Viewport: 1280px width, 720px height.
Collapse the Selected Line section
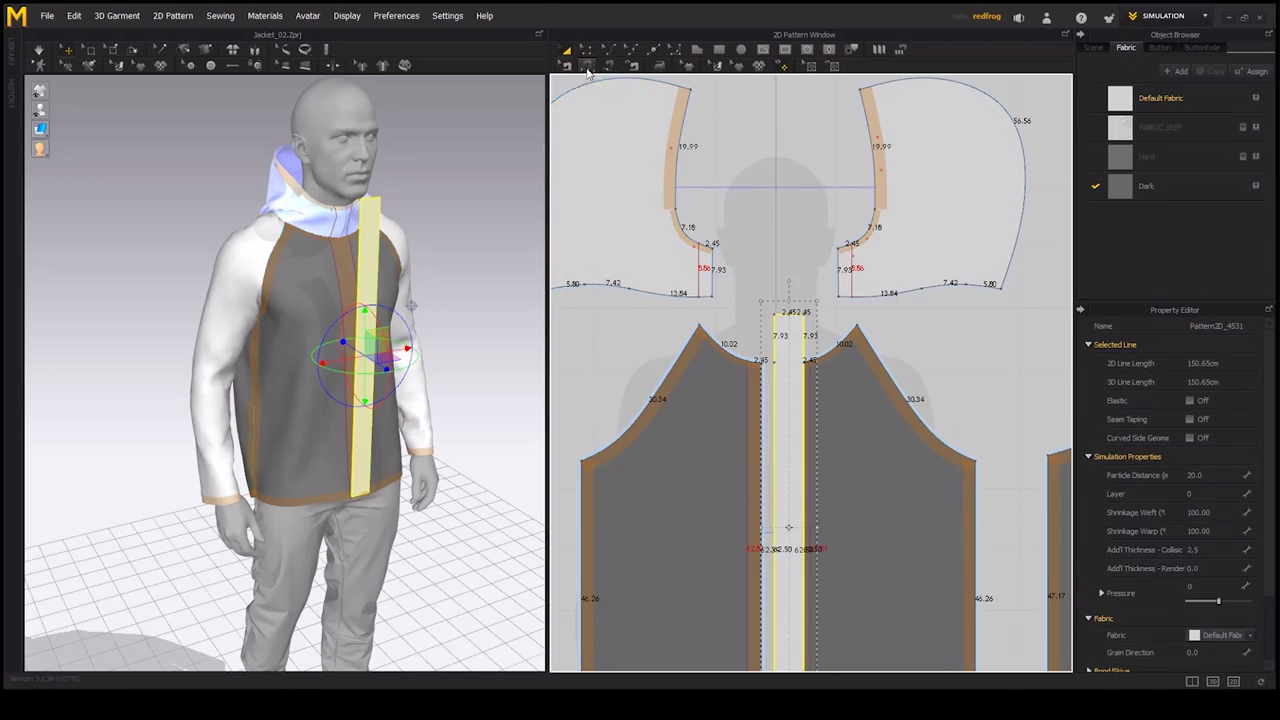1088,344
